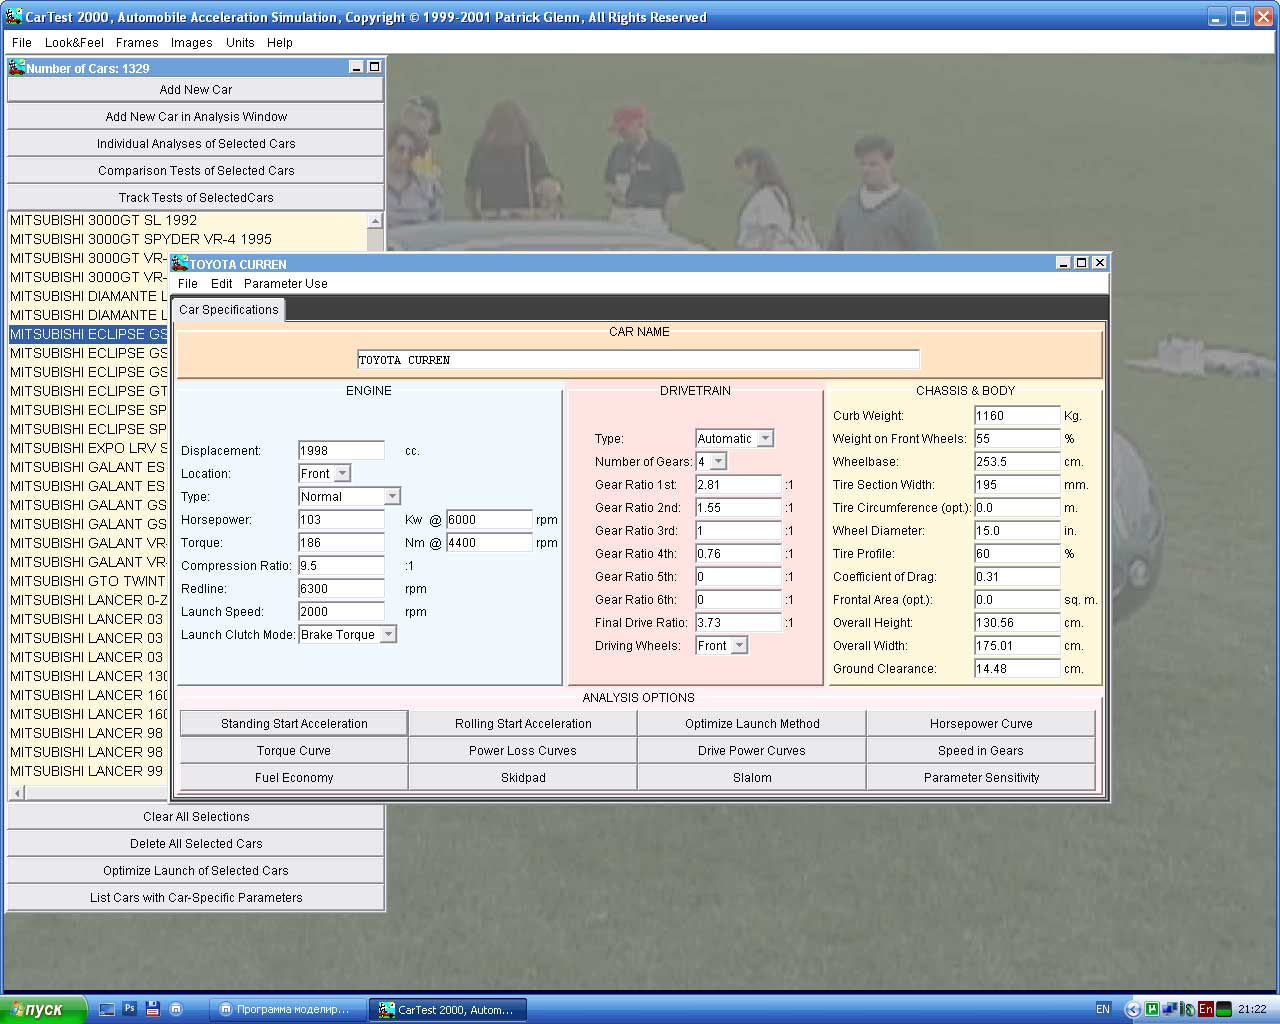This screenshot has height=1024, width=1280.
Task: Click Clear All Selections button
Action: 195,816
